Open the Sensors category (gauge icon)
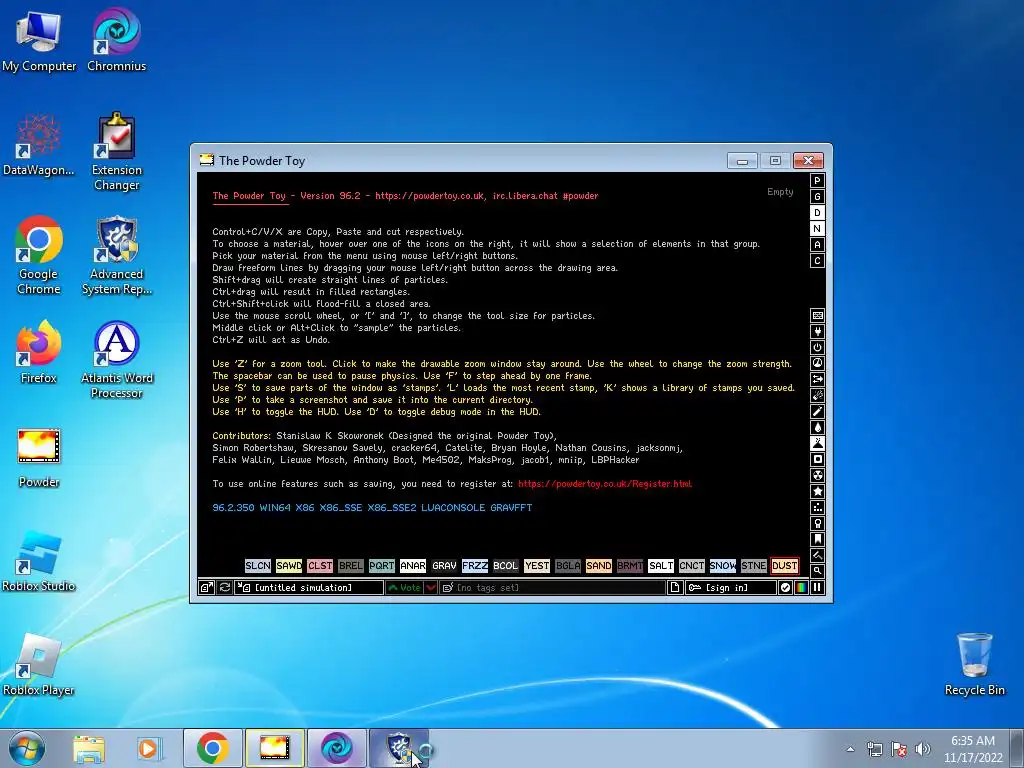Viewport: 1024px width, 768px height. 817,364
